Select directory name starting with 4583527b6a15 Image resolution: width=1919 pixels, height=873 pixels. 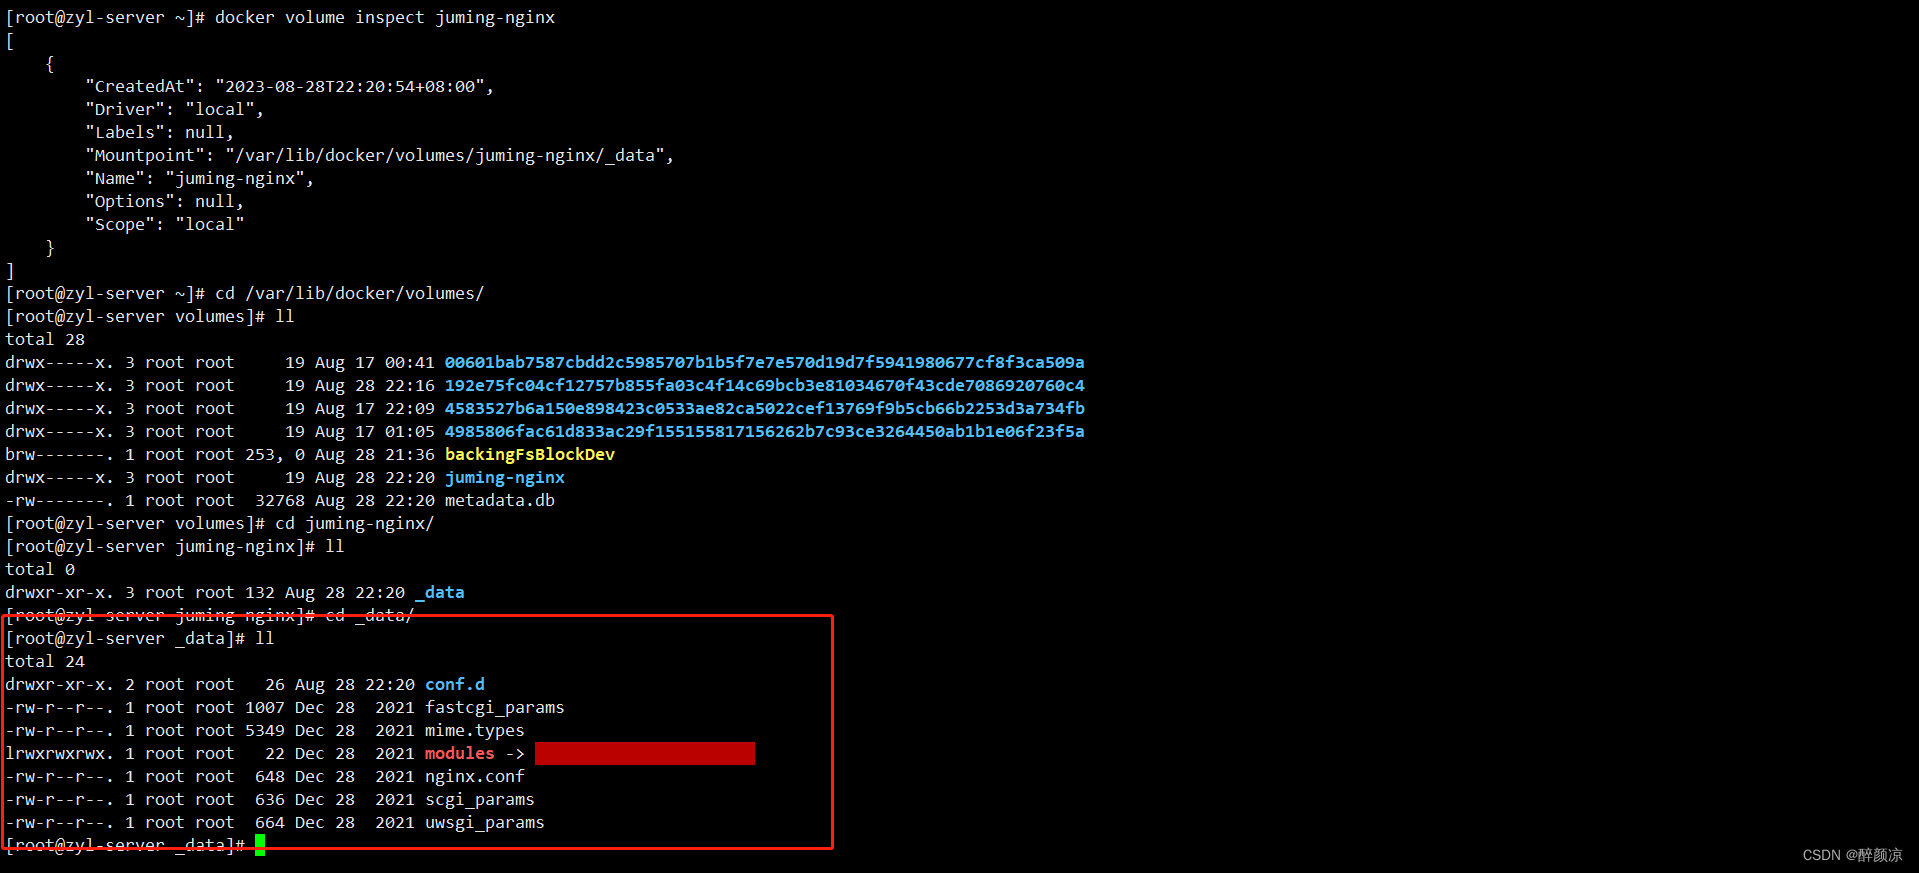[x=764, y=408]
